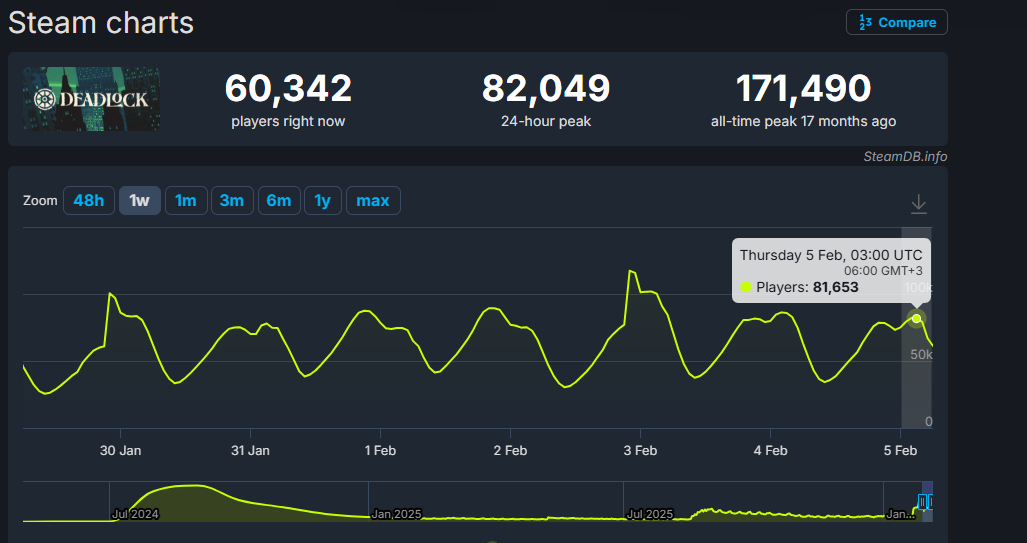Click the 171,490 all-time peak value
1027x543 pixels.
(x=804, y=88)
